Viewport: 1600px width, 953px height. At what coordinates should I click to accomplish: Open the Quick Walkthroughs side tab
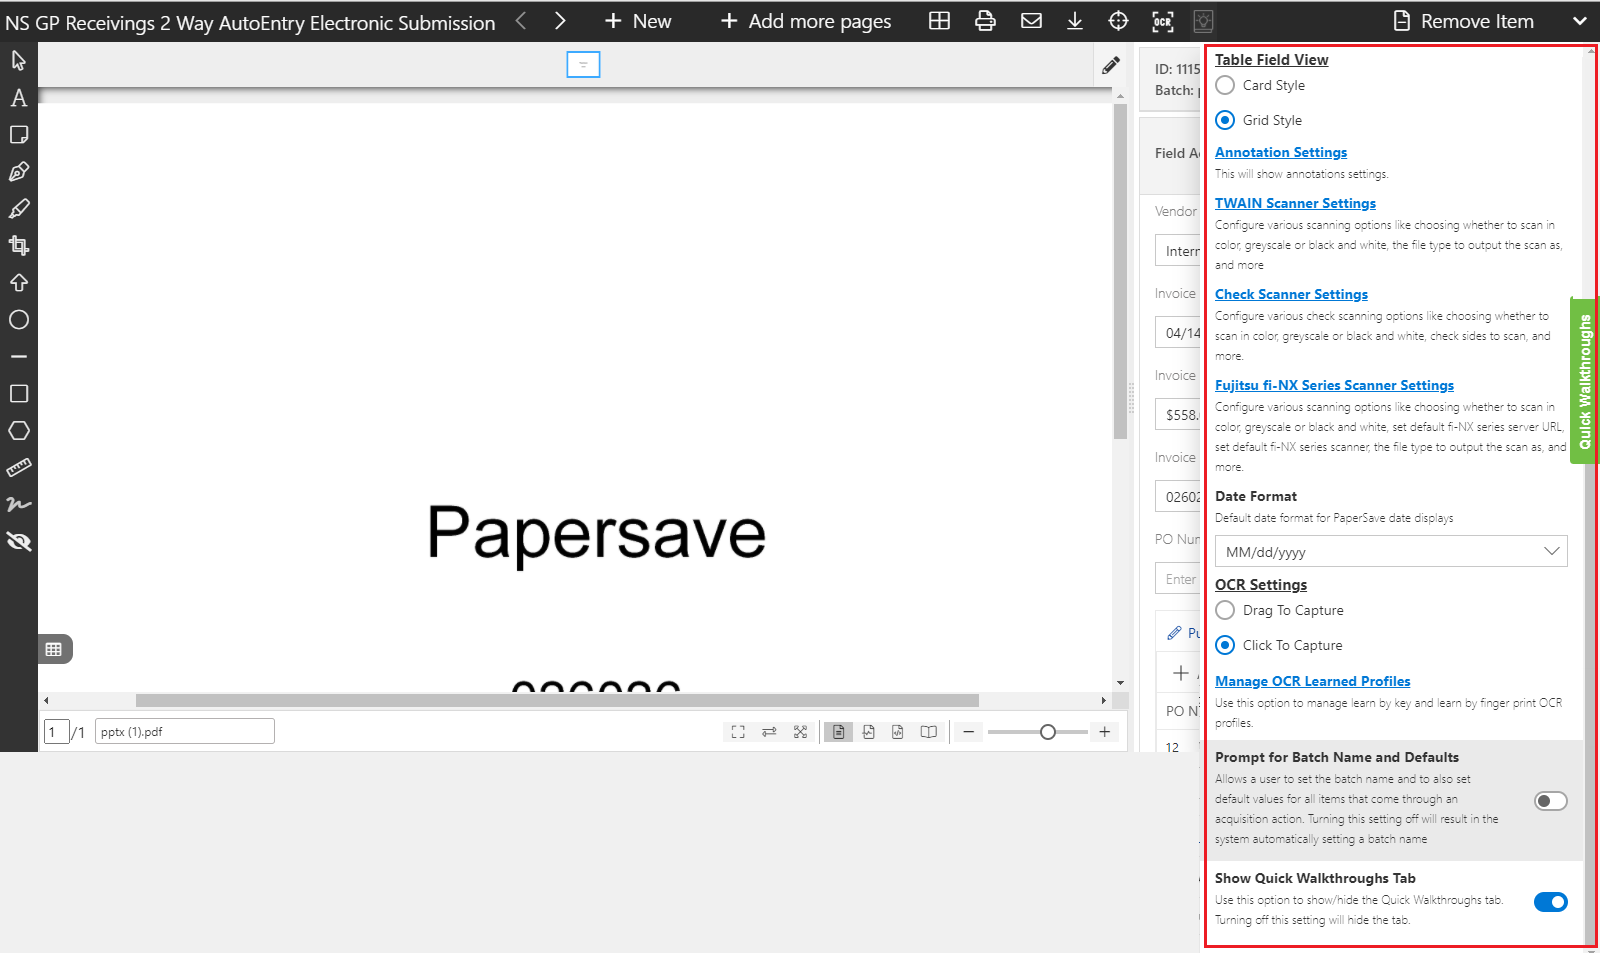click(x=1584, y=381)
